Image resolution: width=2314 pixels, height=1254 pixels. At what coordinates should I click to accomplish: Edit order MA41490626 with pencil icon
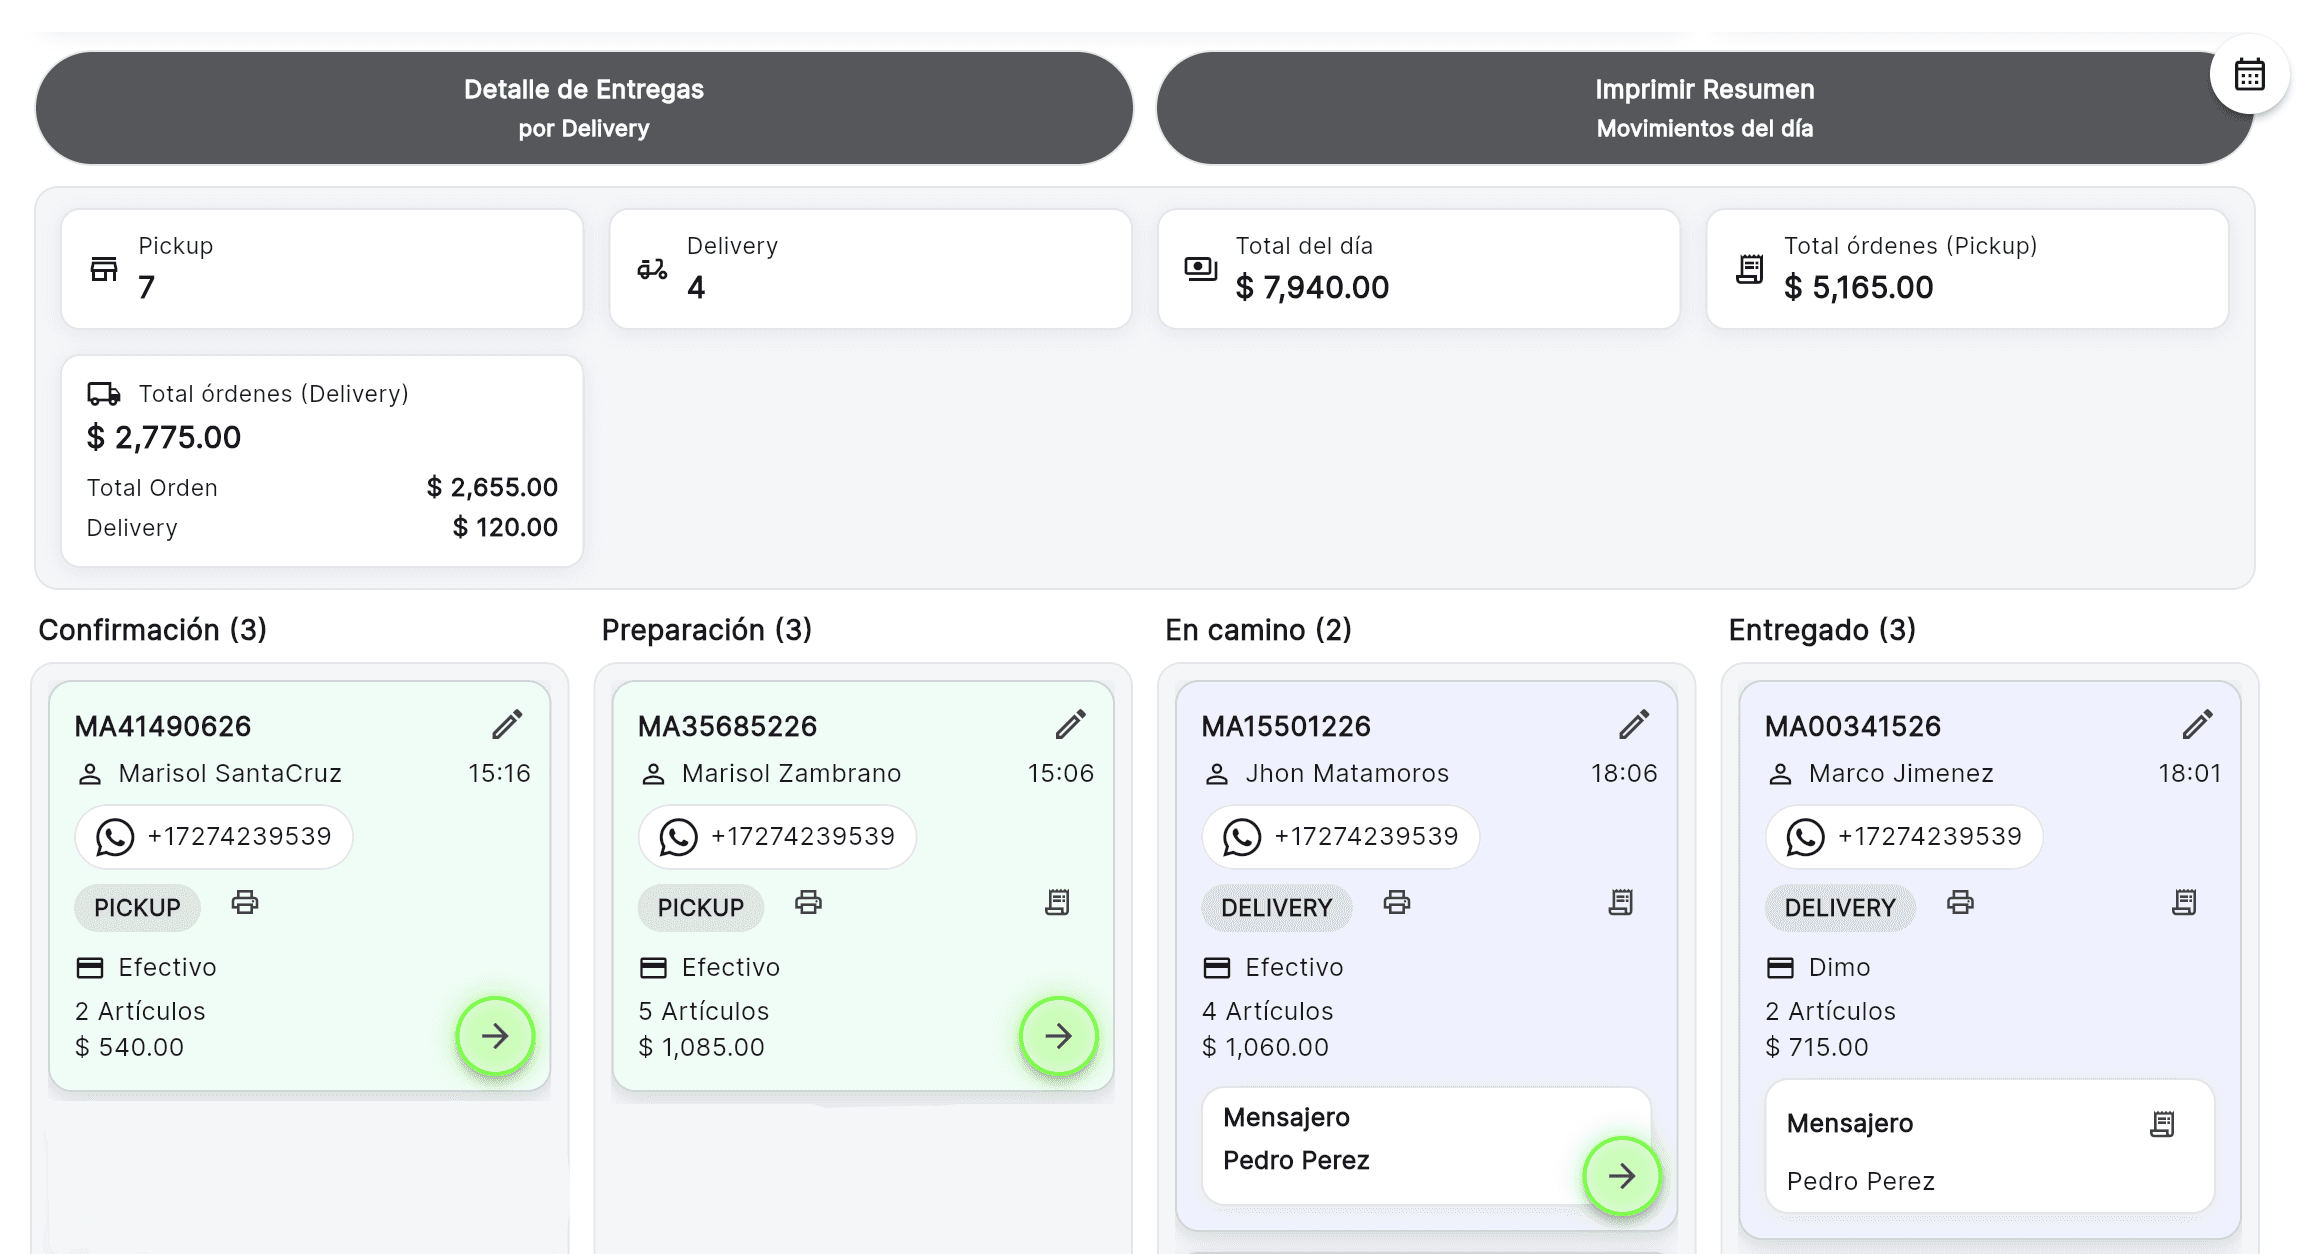click(507, 725)
